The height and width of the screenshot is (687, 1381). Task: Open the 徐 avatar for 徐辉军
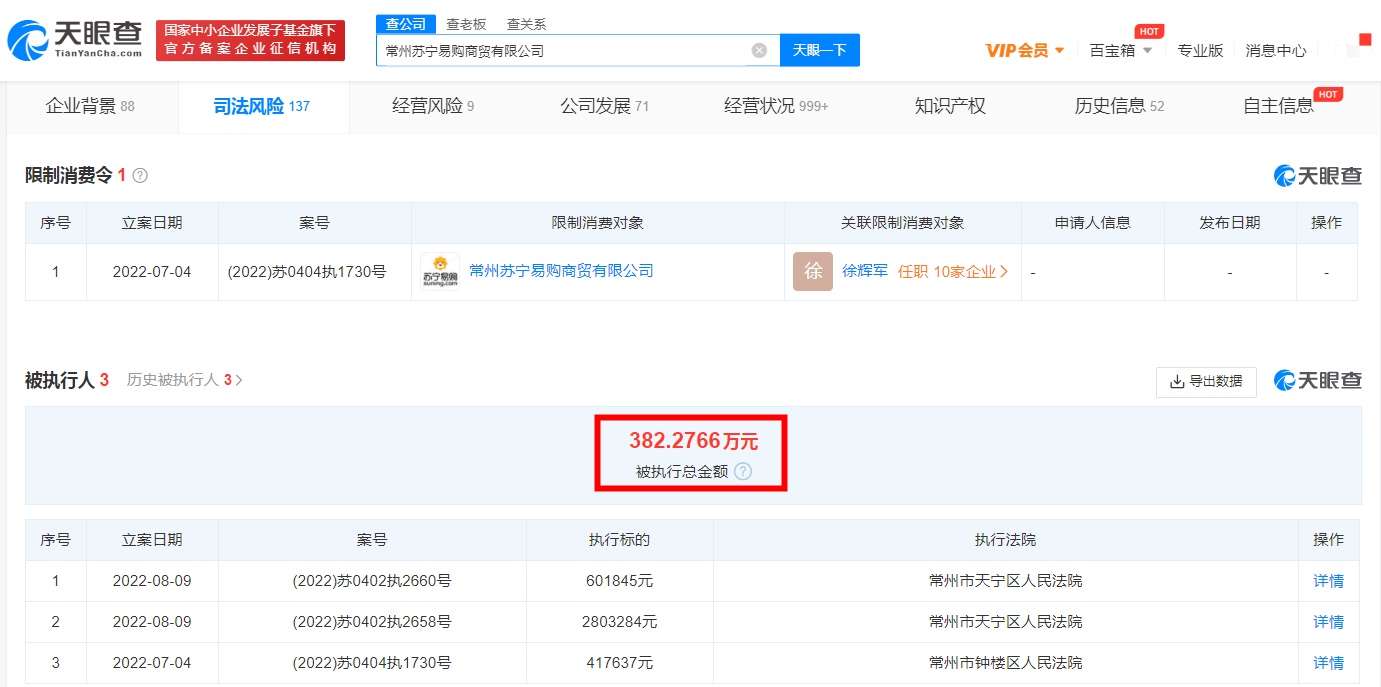(x=813, y=271)
